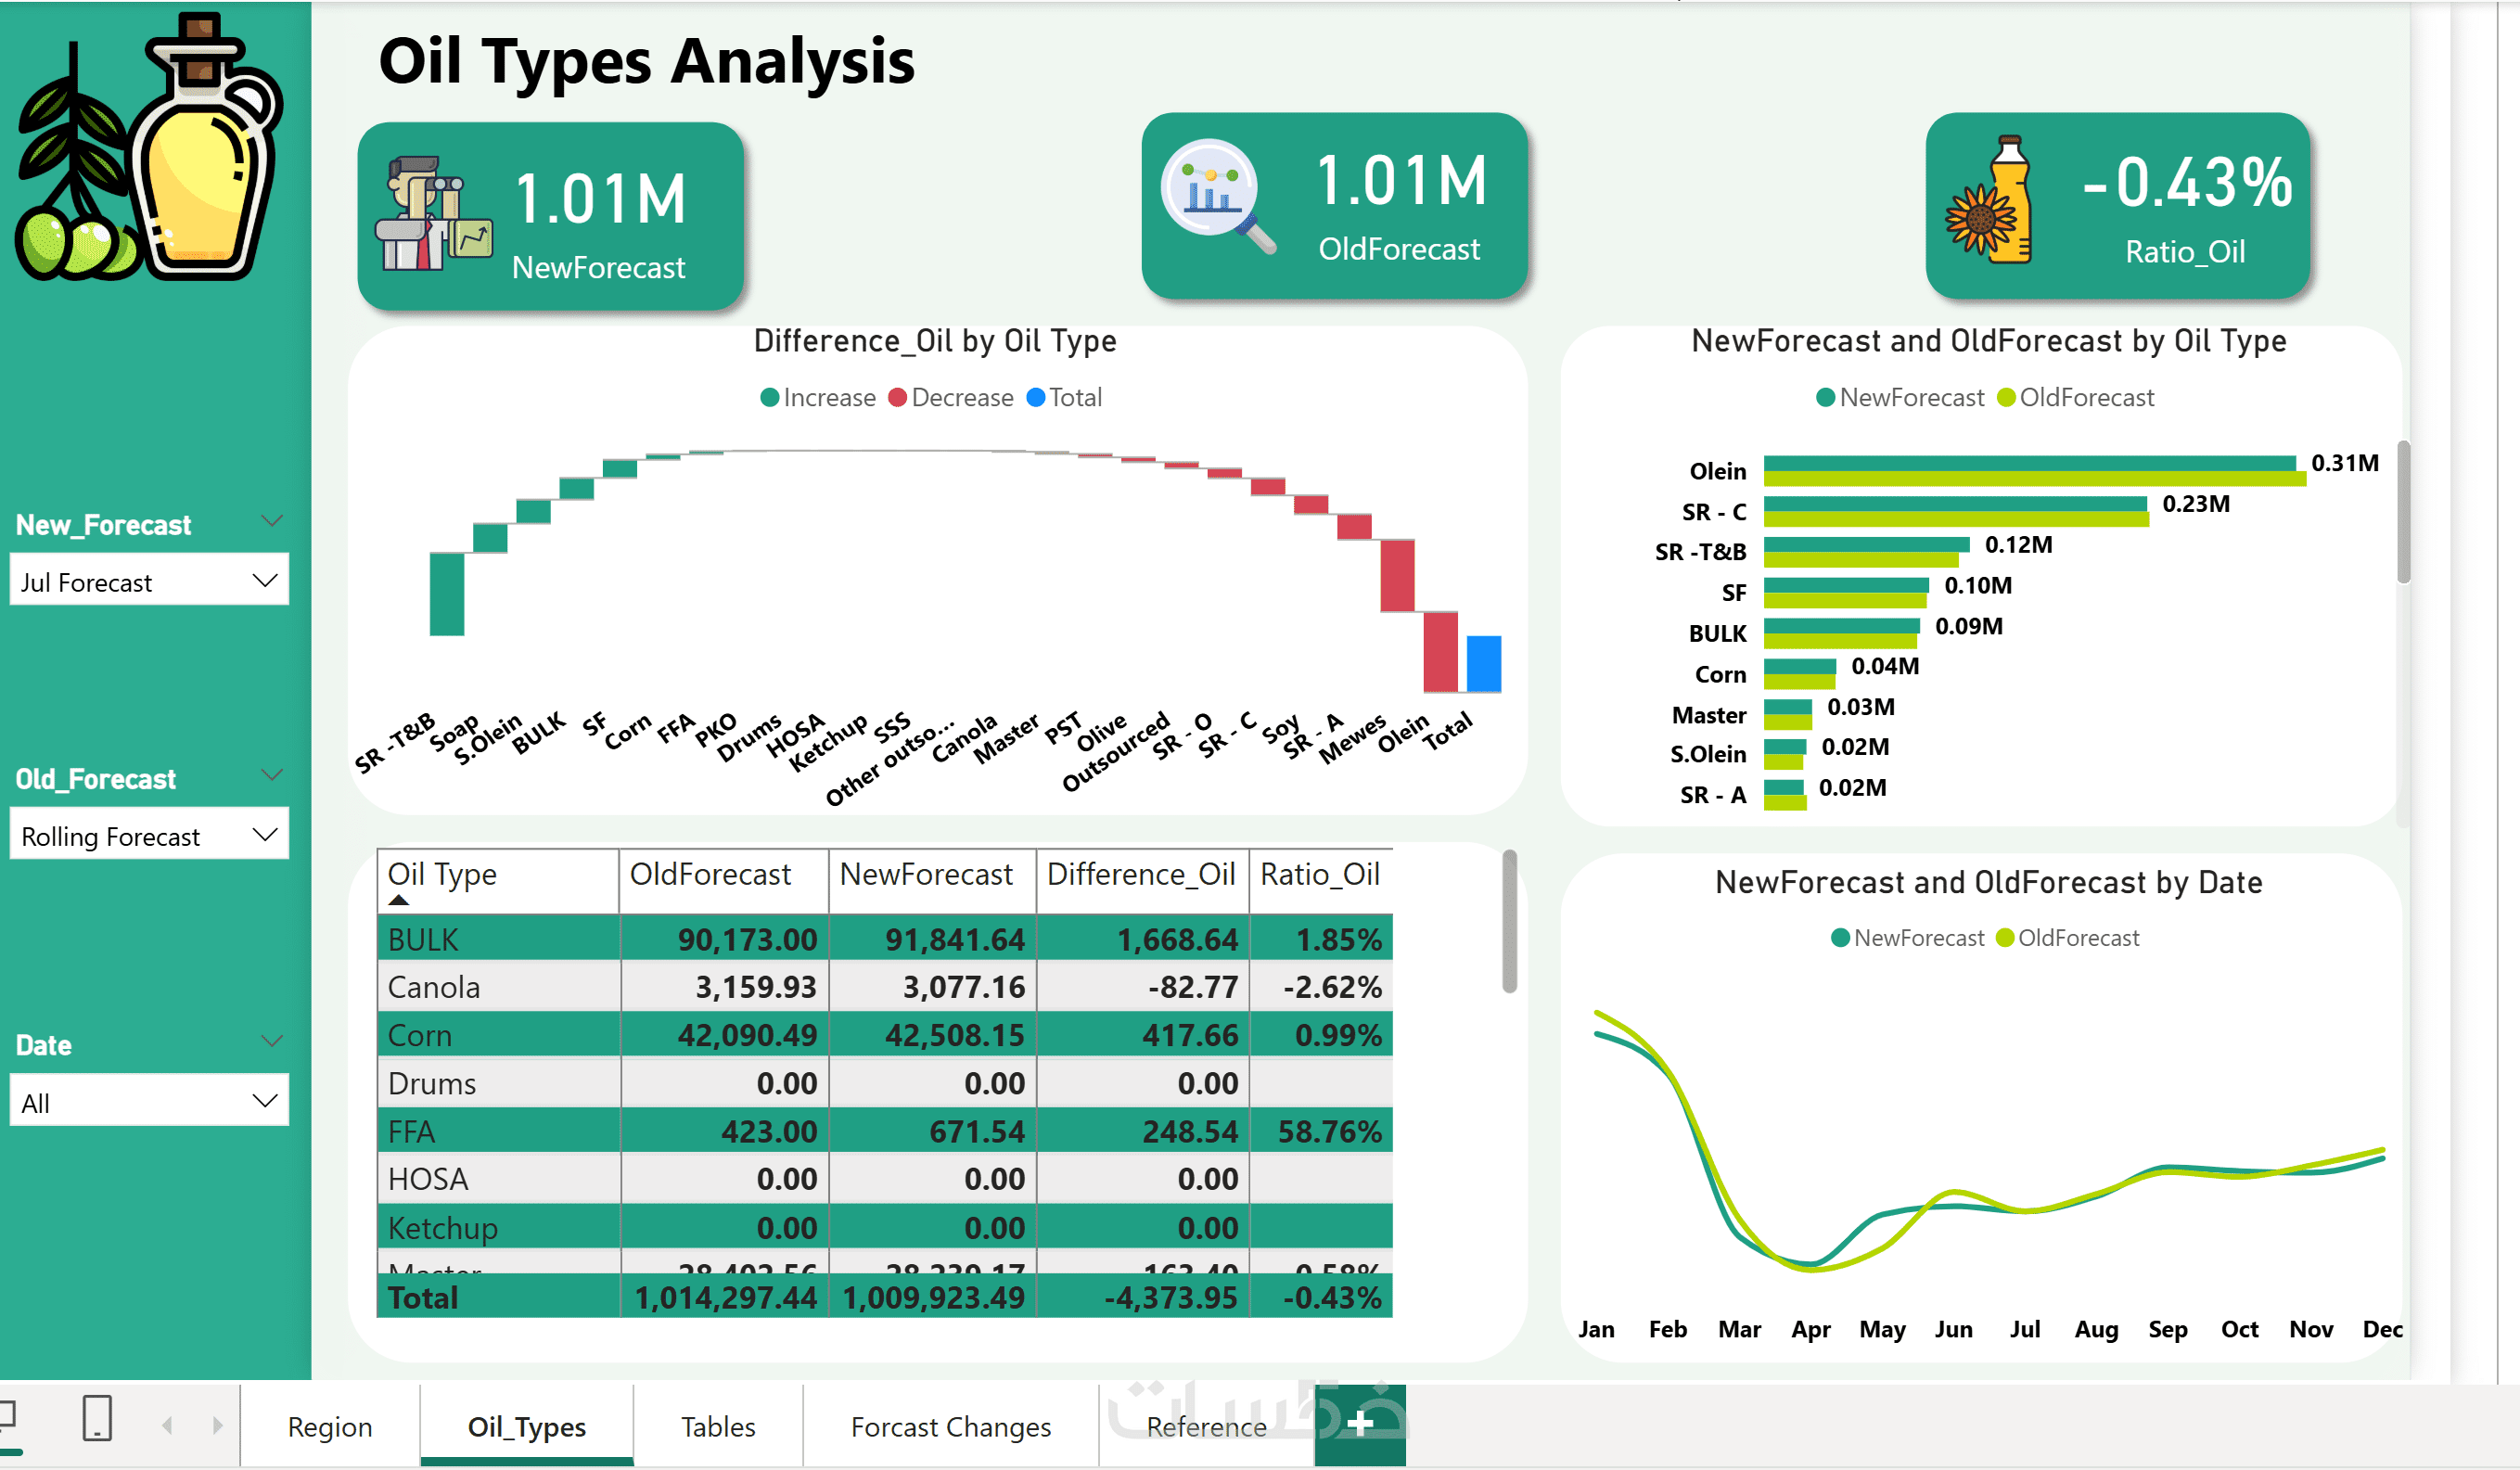Open the Forcast Changes tab
Screen dimensions: 2520x1470
point(950,1427)
